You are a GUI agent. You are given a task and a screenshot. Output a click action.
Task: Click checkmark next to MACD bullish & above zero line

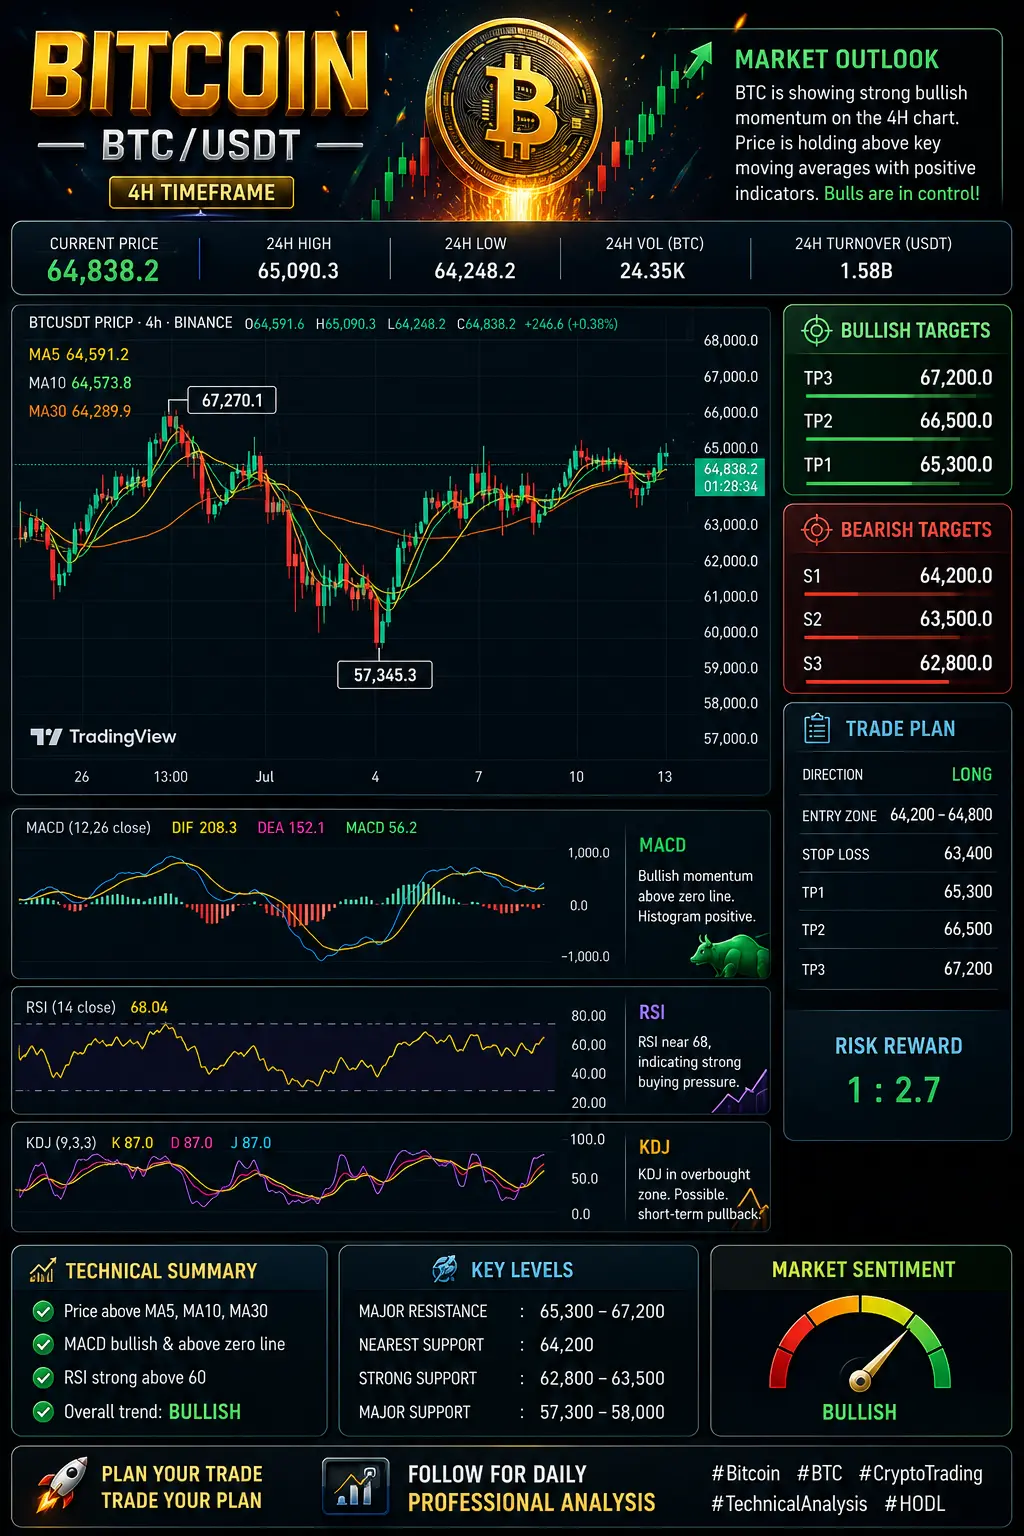pyautogui.click(x=43, y=1344)
